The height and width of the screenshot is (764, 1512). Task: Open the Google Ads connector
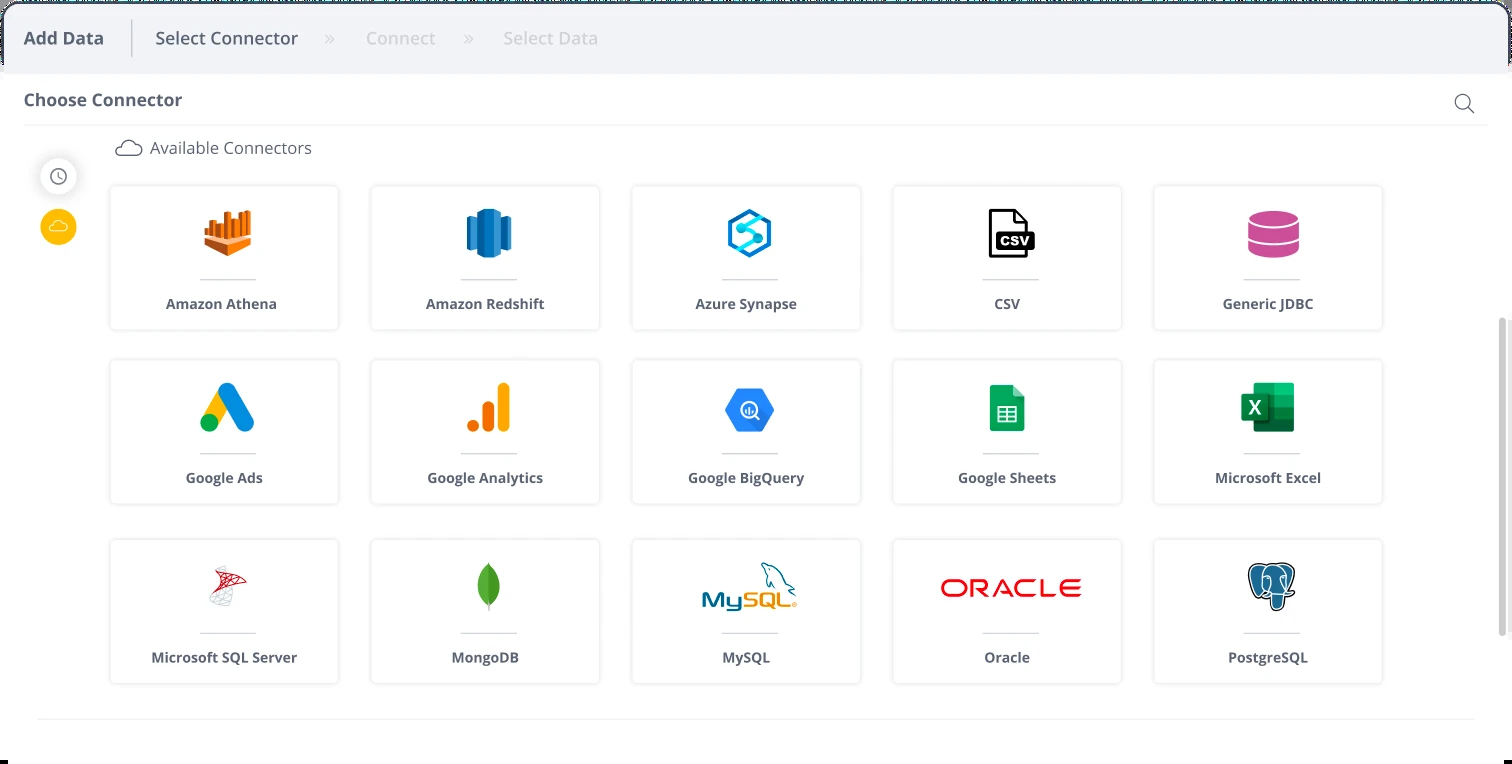tap(224, 432)
